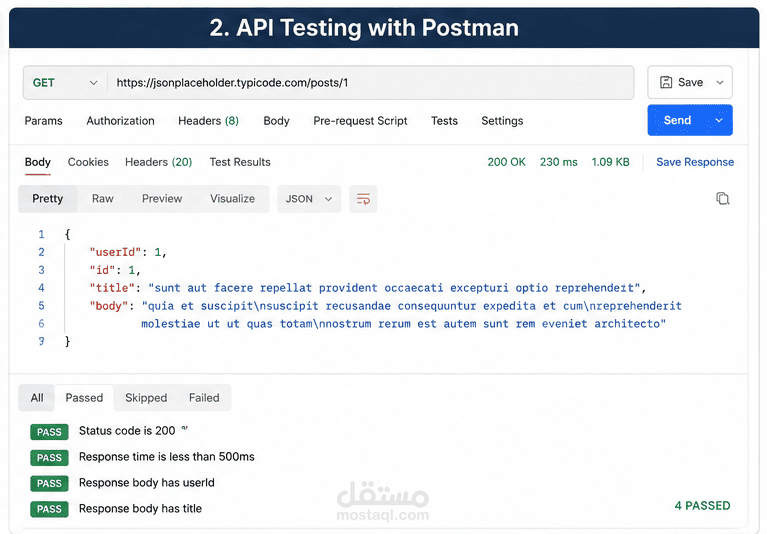Click PASS badge beside Response body has title

pos(49,509)
